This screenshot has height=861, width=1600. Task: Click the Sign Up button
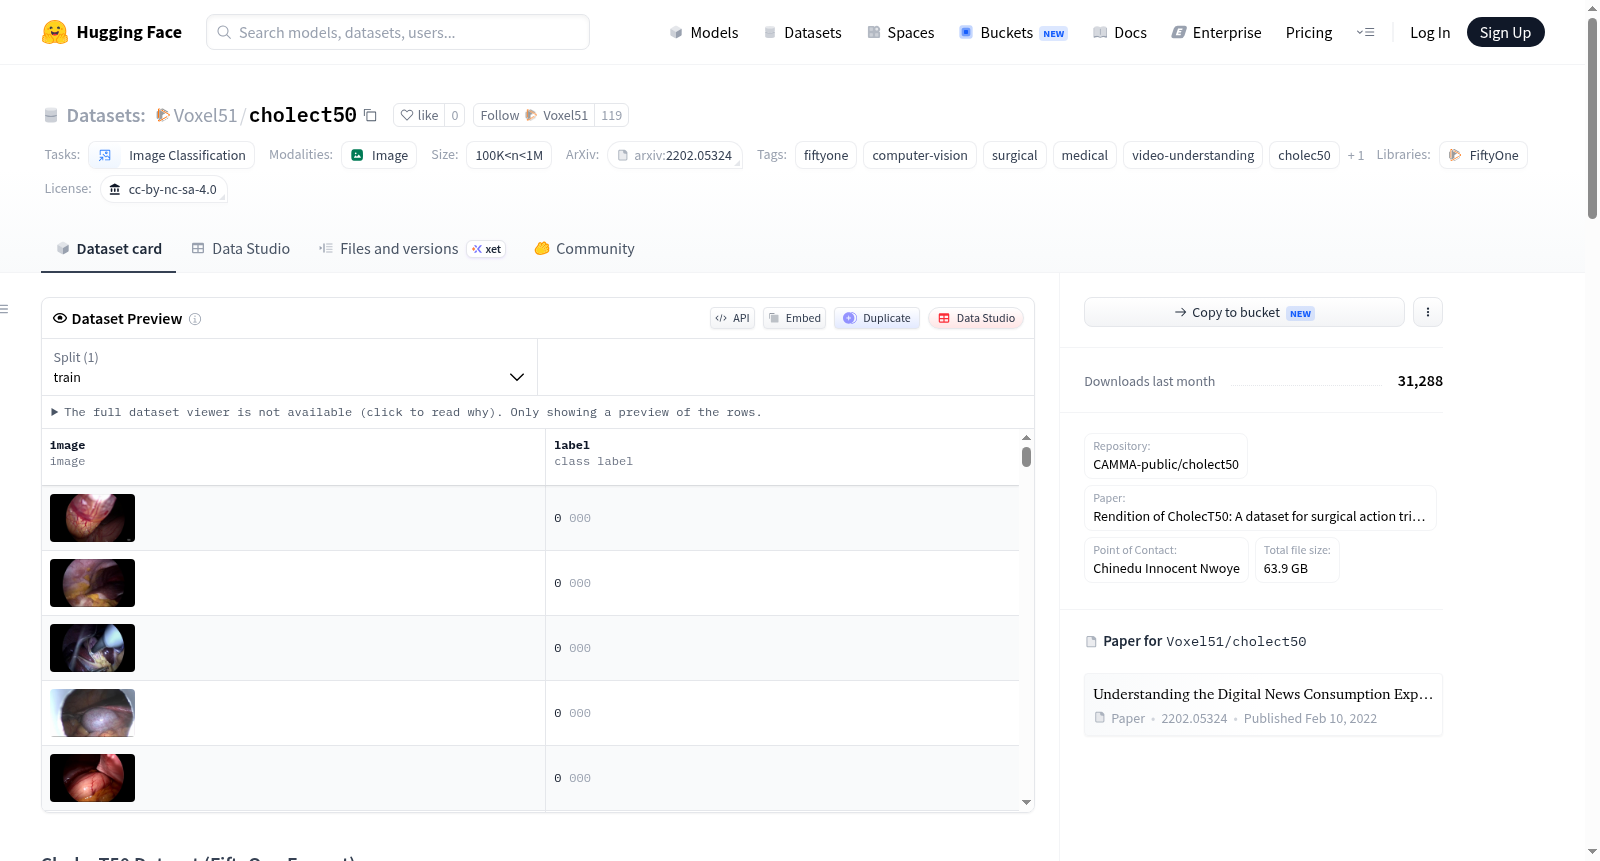click(1505, 32)
